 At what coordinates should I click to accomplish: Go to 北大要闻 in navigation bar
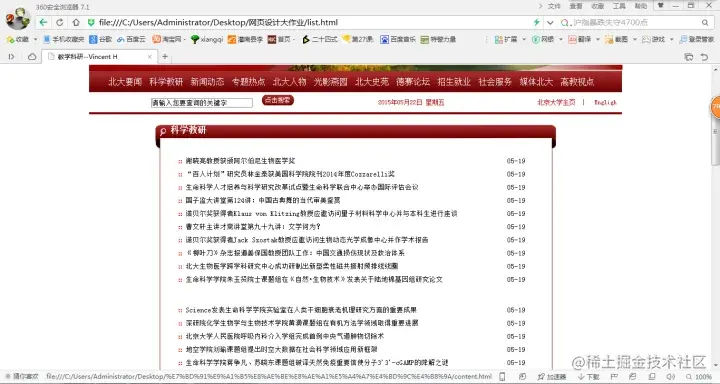coord(125,82)
